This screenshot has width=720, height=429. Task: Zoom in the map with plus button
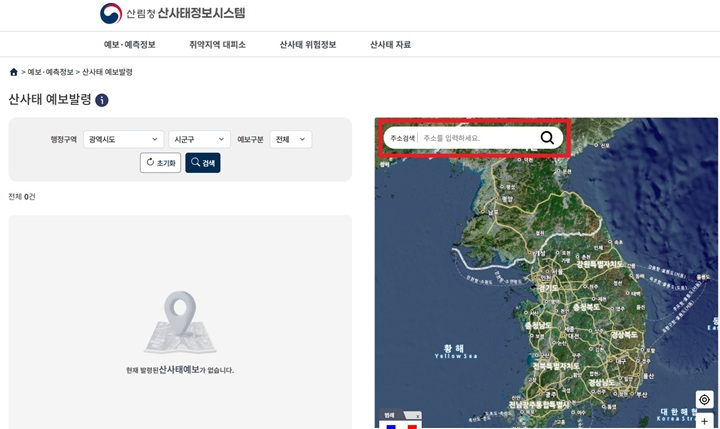704,421
